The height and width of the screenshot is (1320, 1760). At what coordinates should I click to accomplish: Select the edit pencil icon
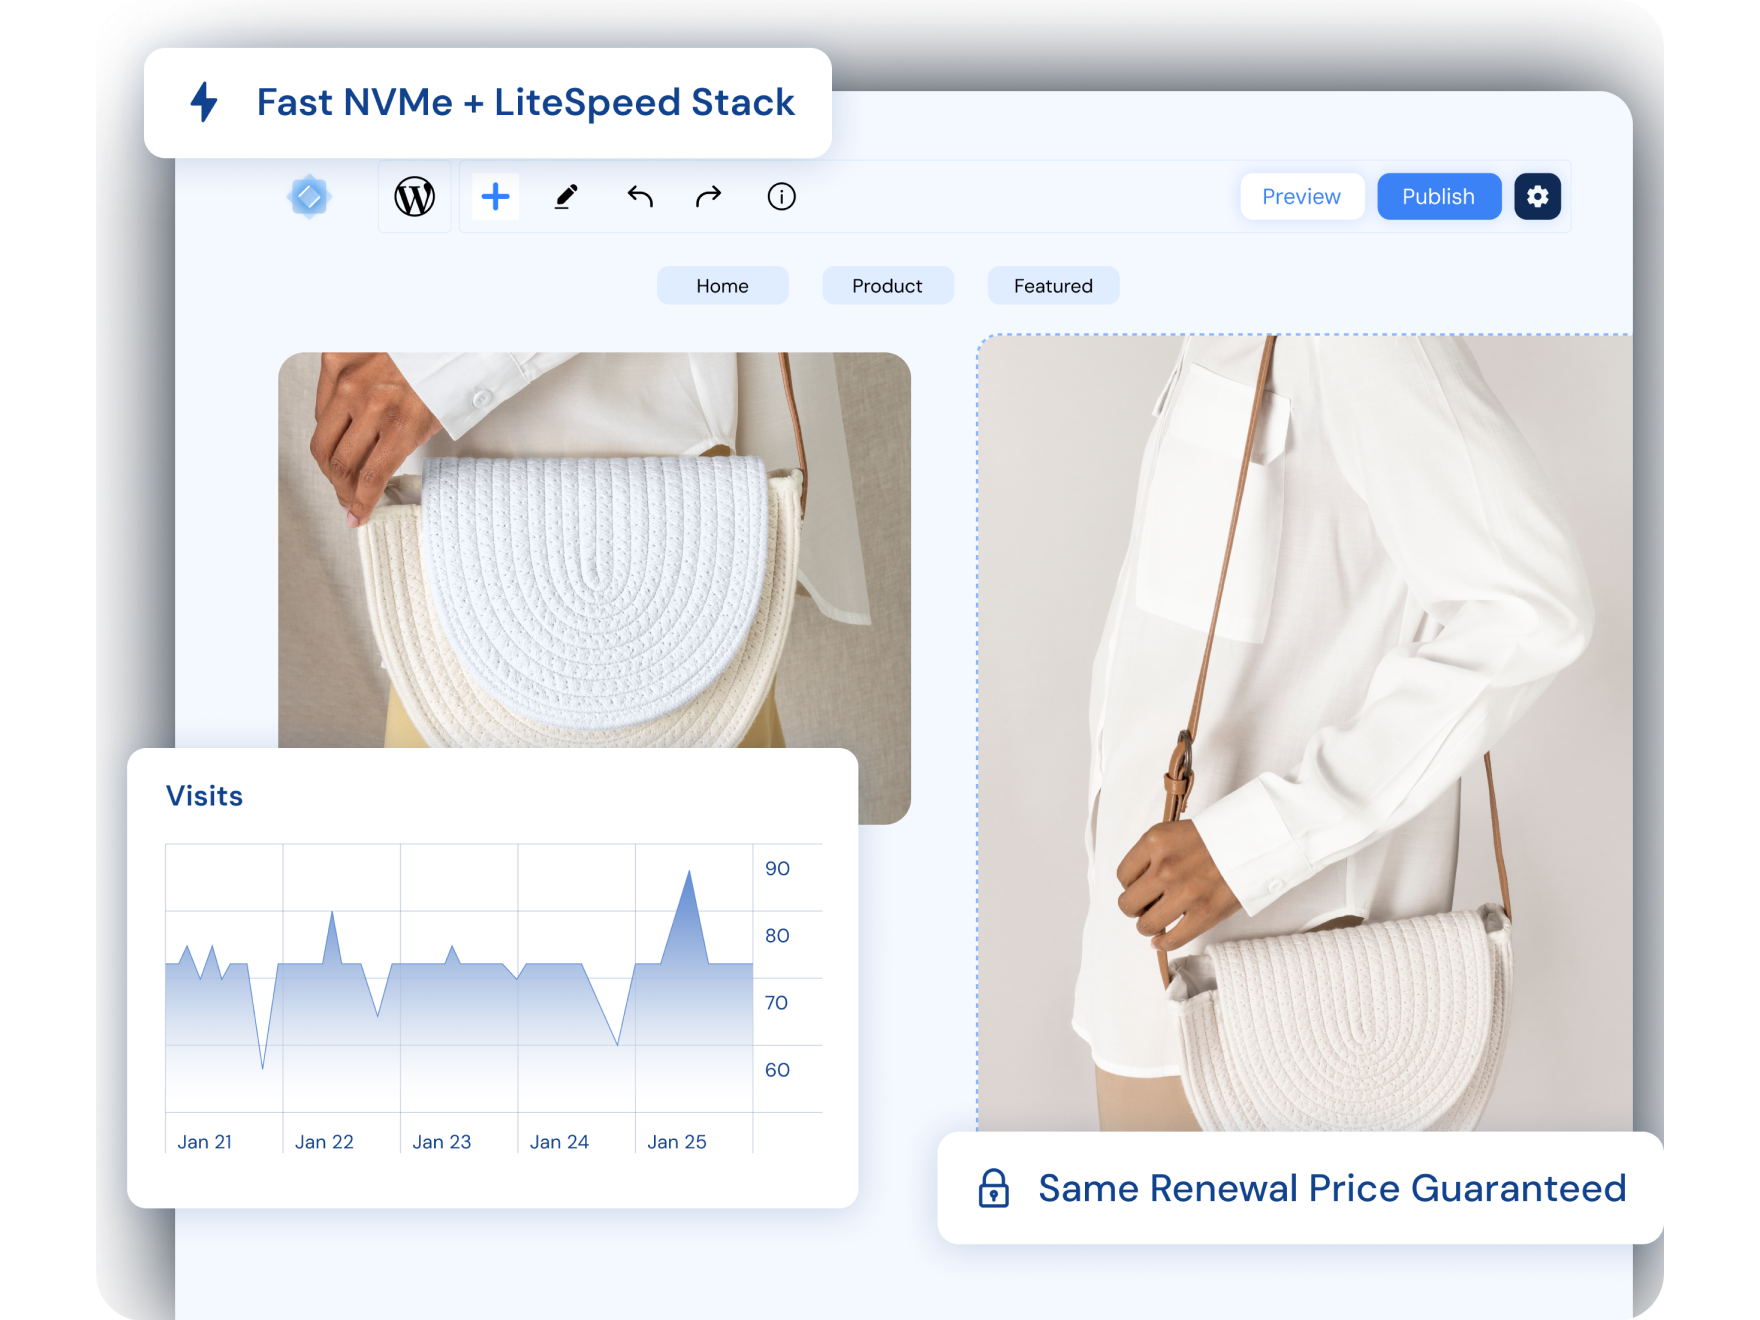[566, 196]
